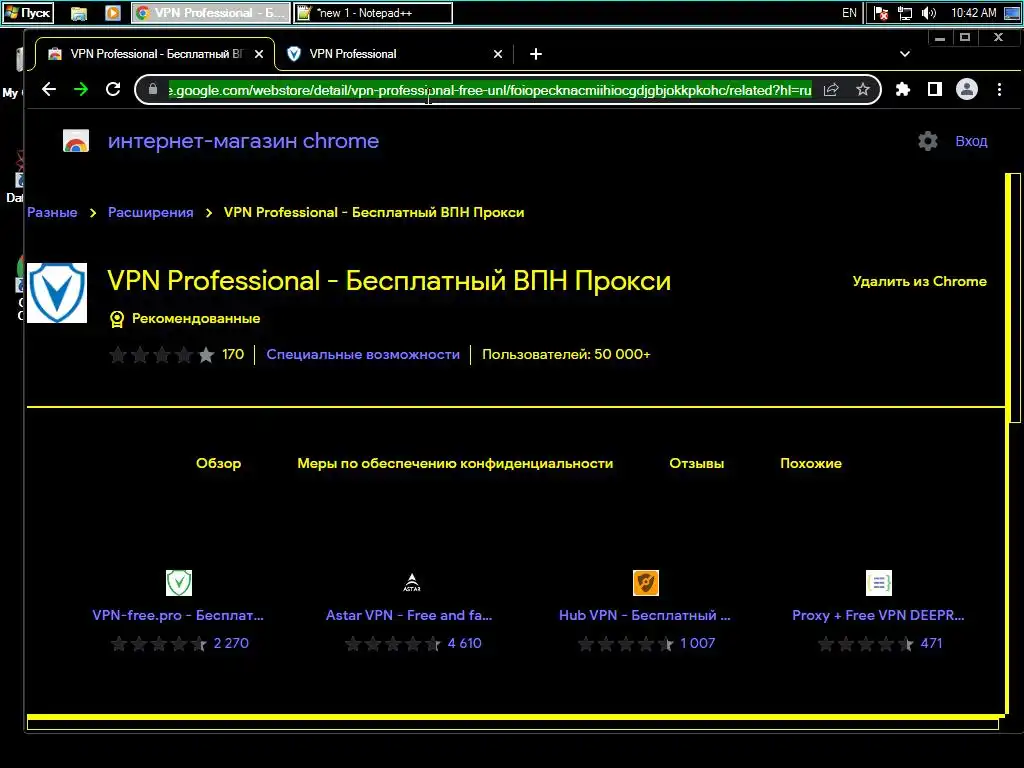The height and width of the screenshot is (768, 1024).
Task: Close the VPN Professional - Бесплатный tab
Action: tap(259, 54)
